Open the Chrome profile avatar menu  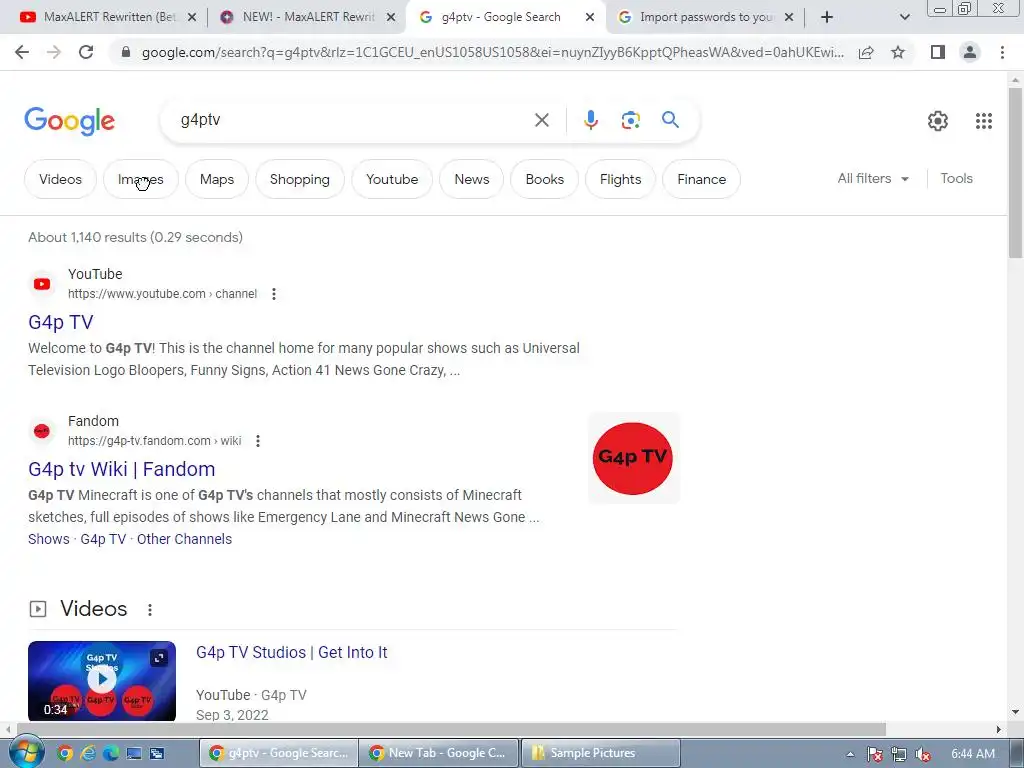pos(970,52)
